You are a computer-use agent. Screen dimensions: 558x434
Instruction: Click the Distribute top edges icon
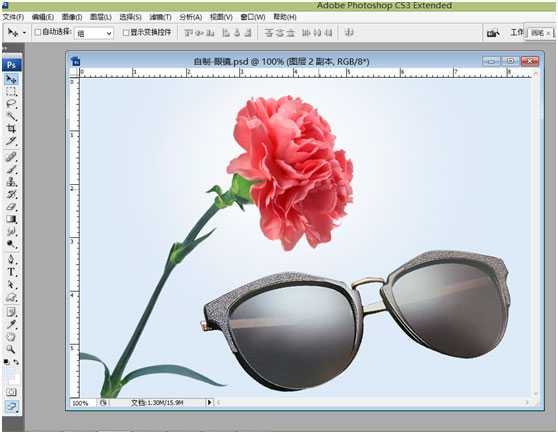coord(269,33)
